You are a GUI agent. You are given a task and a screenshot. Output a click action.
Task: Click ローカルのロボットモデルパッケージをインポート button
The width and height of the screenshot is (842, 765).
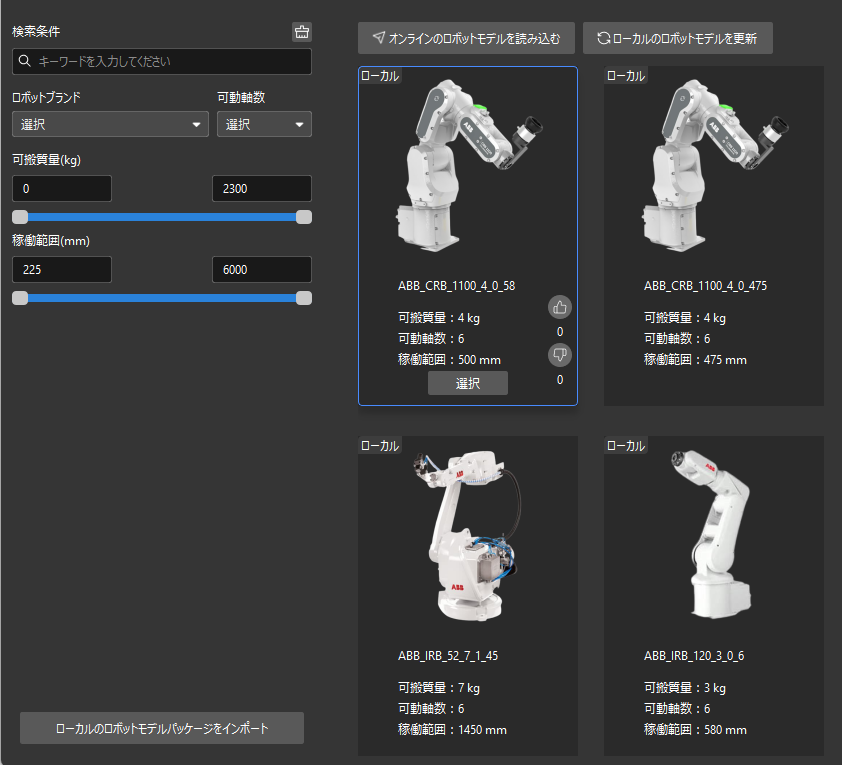162,728
